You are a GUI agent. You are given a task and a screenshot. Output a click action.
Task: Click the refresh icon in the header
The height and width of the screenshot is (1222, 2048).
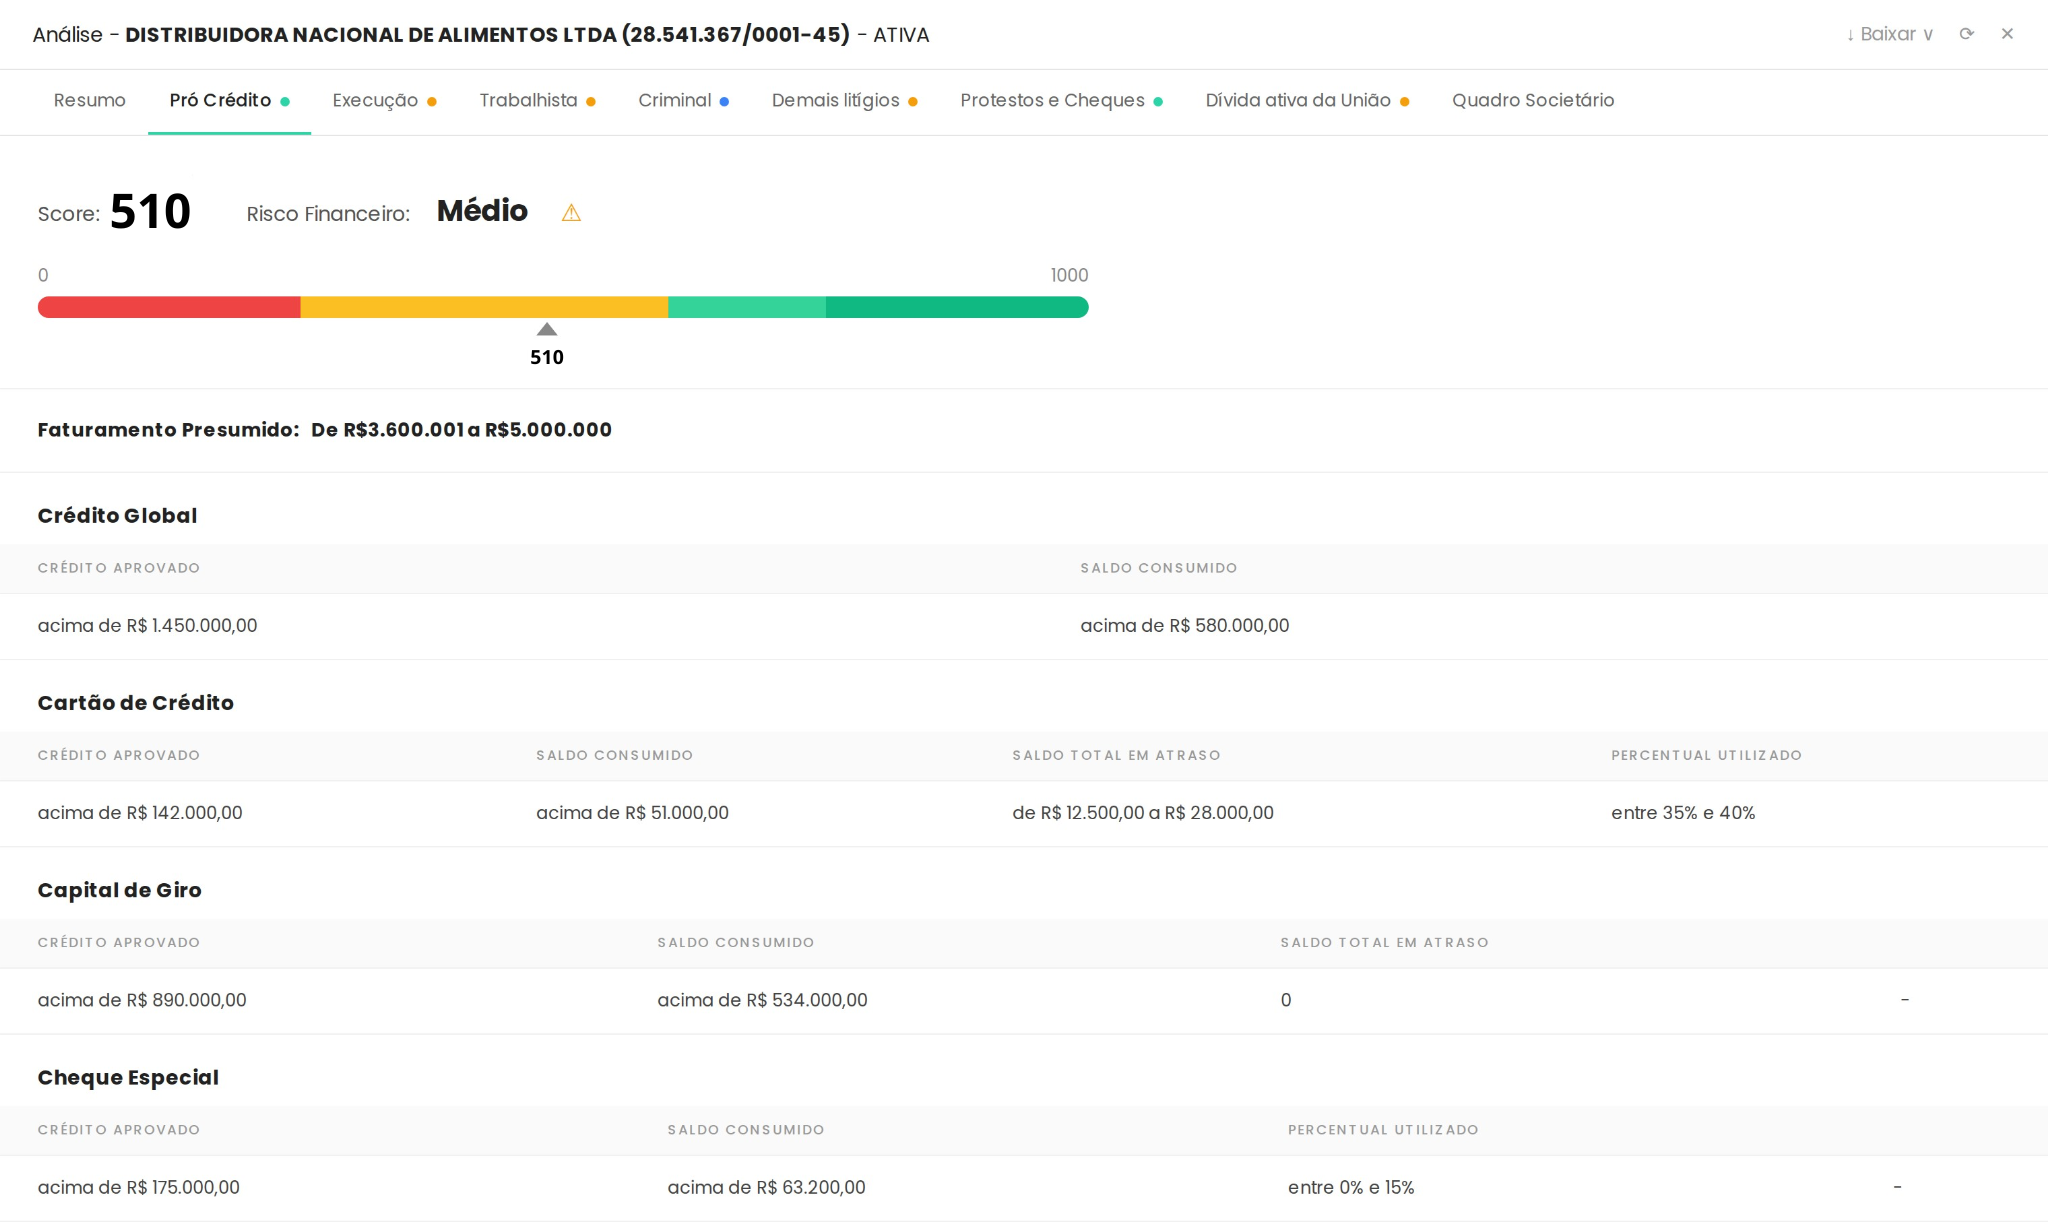point(1966,34)
